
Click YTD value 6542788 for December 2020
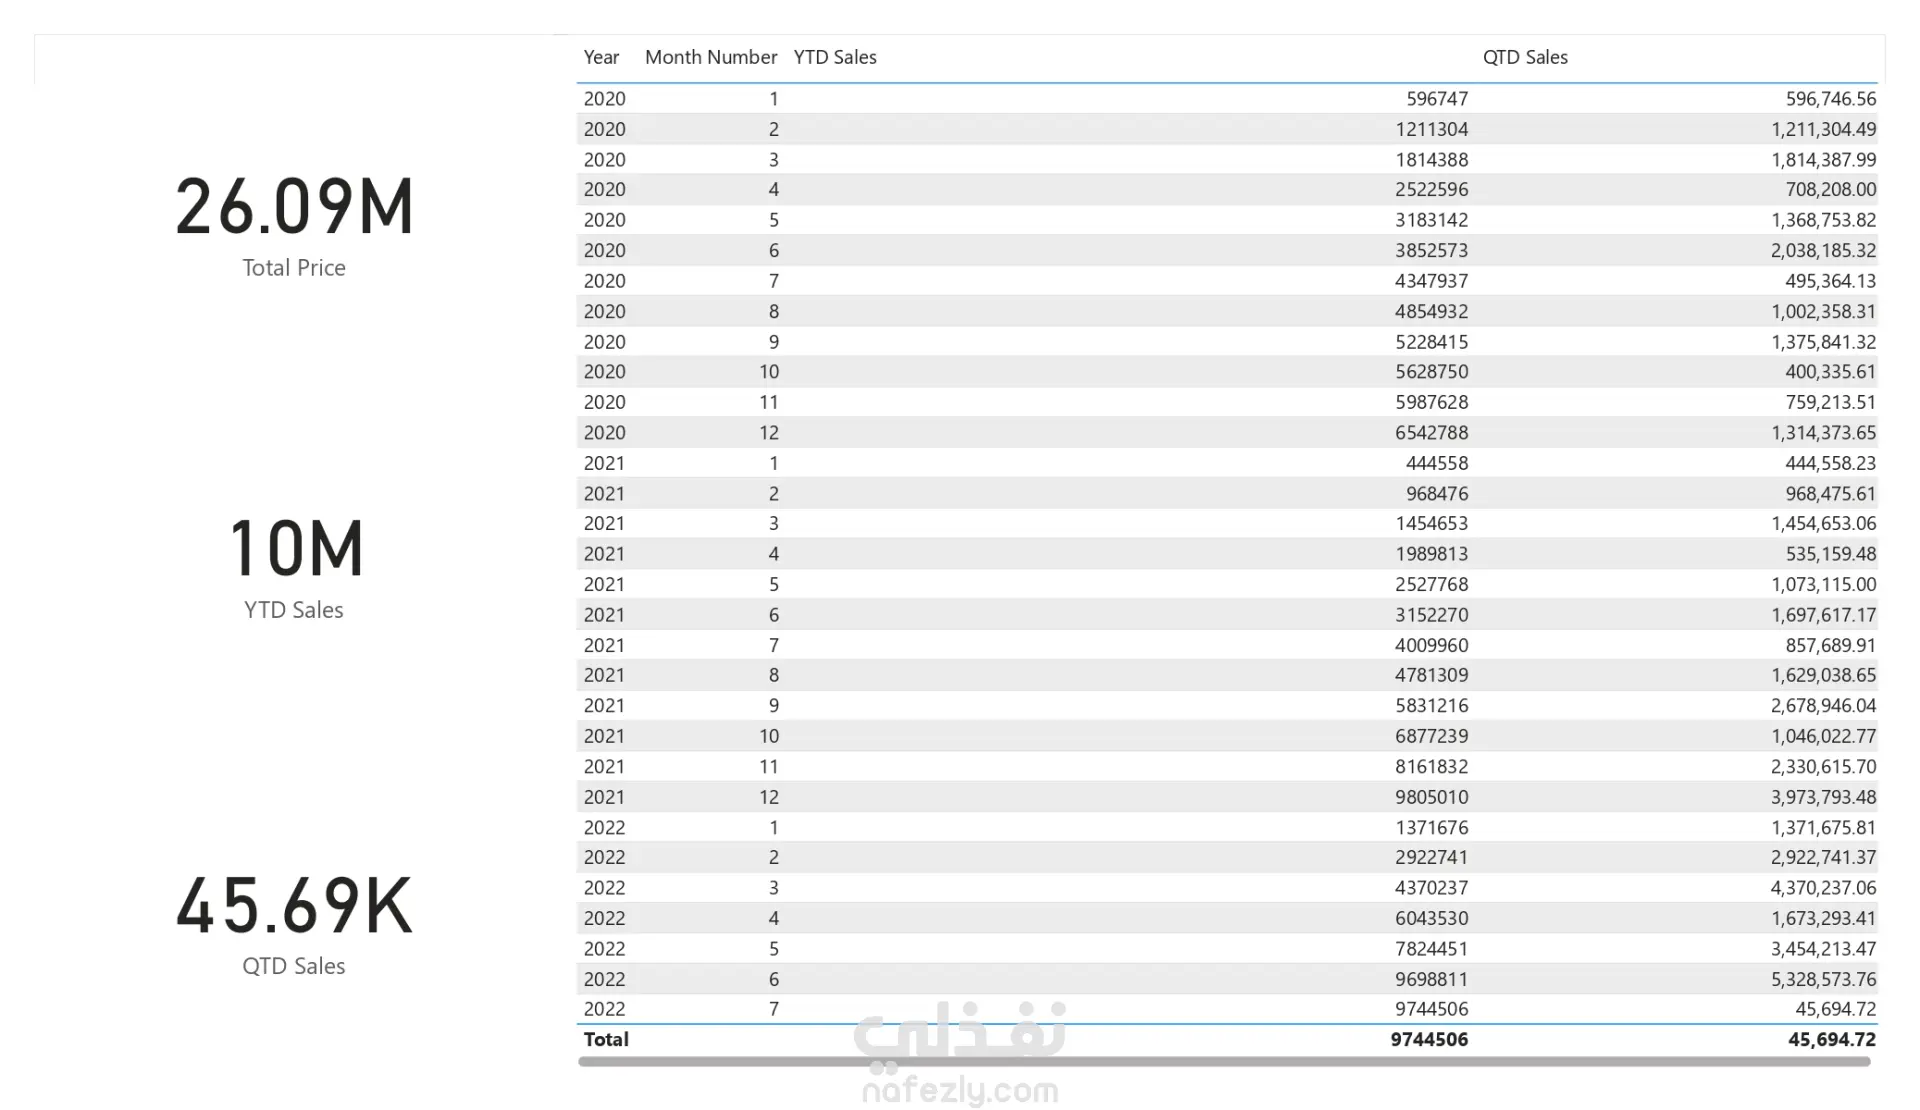(x=1431, y=433)
